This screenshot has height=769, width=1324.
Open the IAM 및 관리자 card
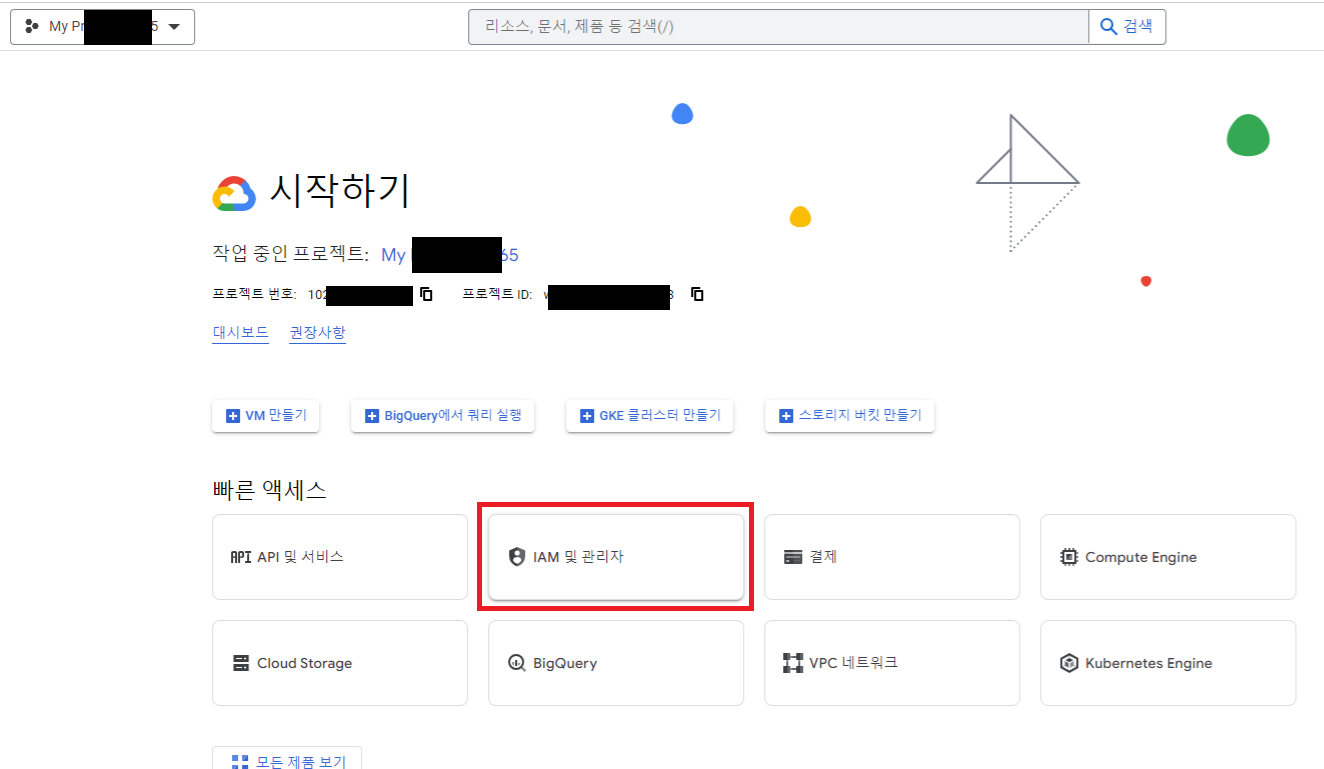pos(616,557)
